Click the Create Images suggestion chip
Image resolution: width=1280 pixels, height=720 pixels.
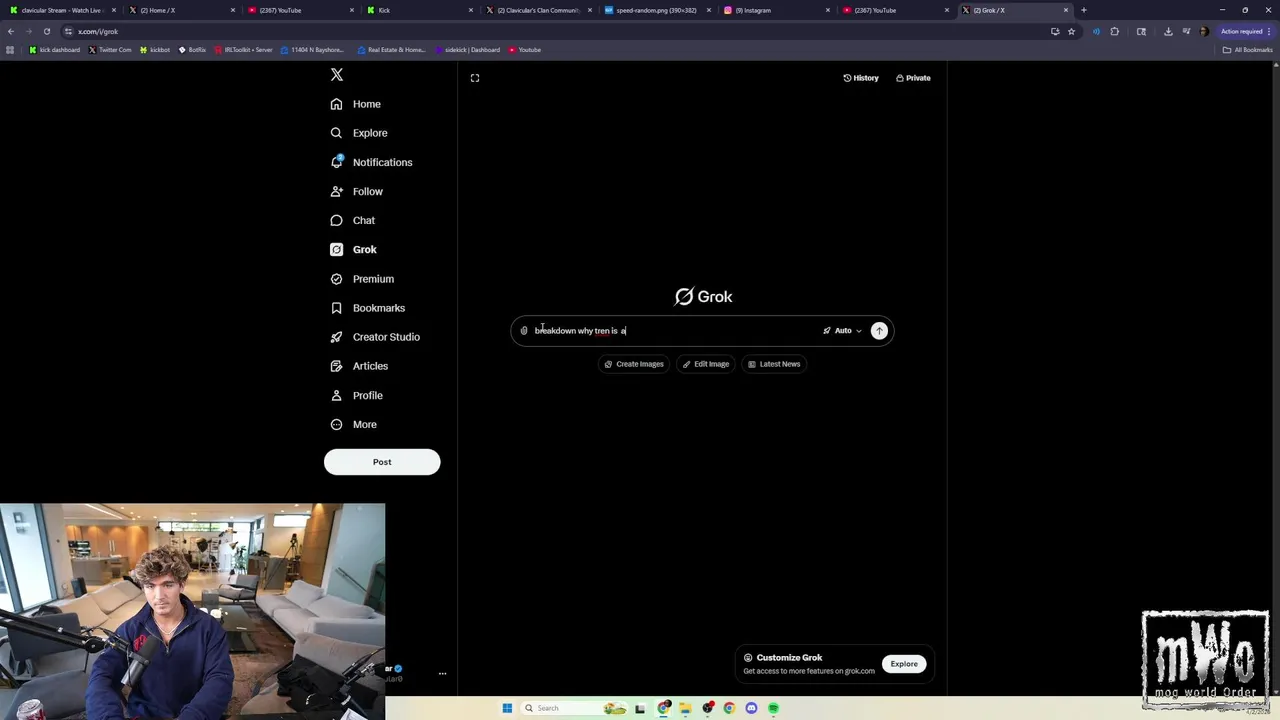[x=634, y=364]
